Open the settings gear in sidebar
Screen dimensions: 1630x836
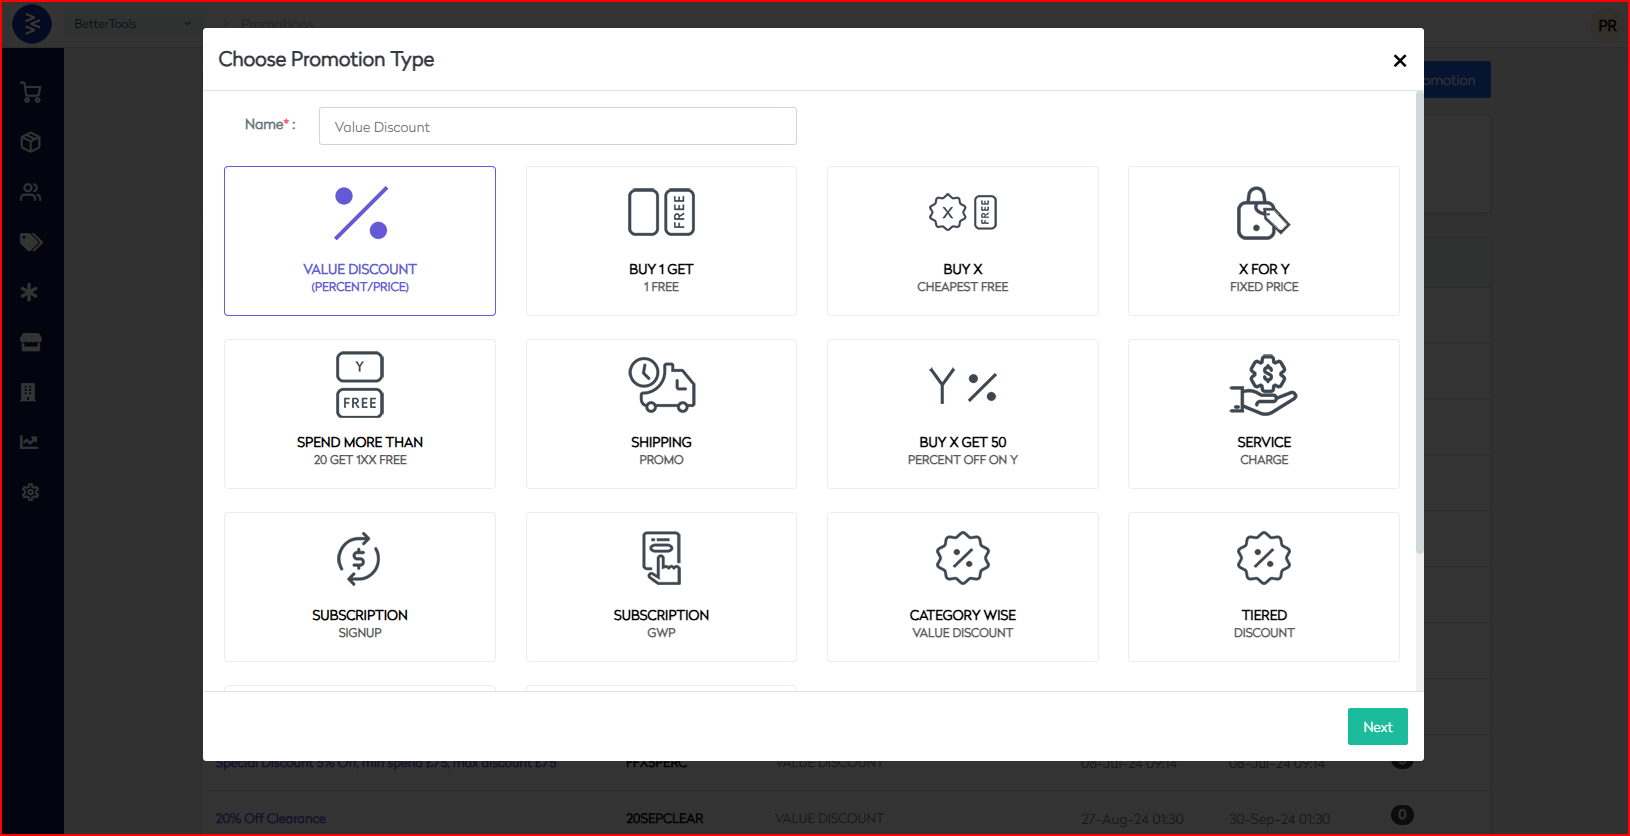(31, 492)
